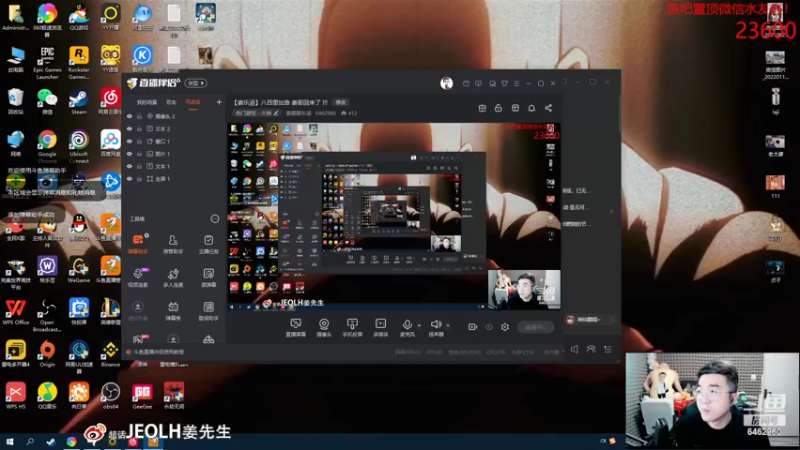Click the list icon at bottom-right corner of the app
The height and width of the screenshot is (450, 800).
pos(608,349)
